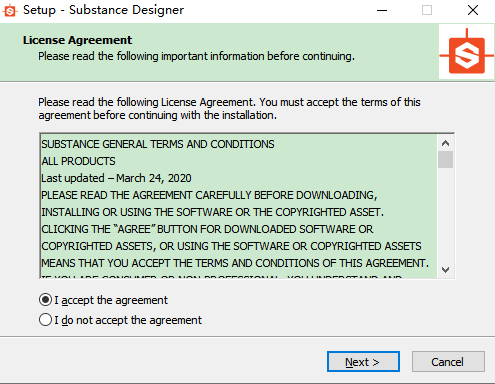Click the line starting "MEANS THAT YOU ACCEPT"
This screenshot has height=384, width=495.
(235, 263)
